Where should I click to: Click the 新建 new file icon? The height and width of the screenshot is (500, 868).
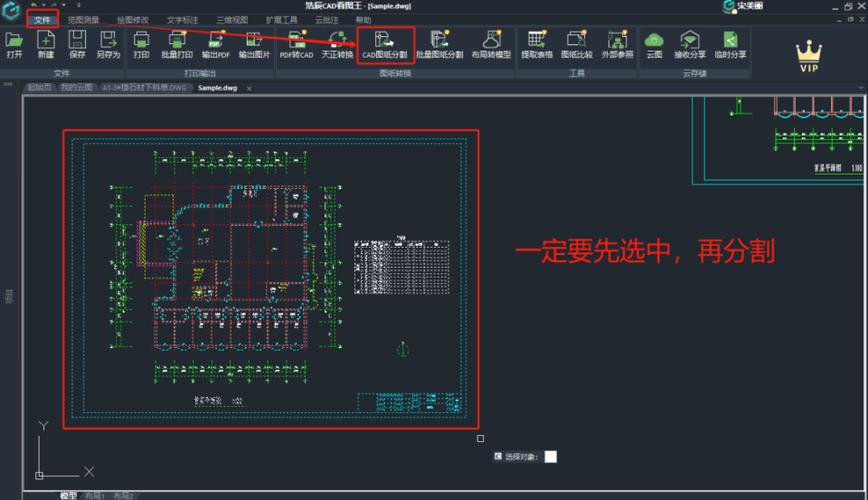(46, 44)
